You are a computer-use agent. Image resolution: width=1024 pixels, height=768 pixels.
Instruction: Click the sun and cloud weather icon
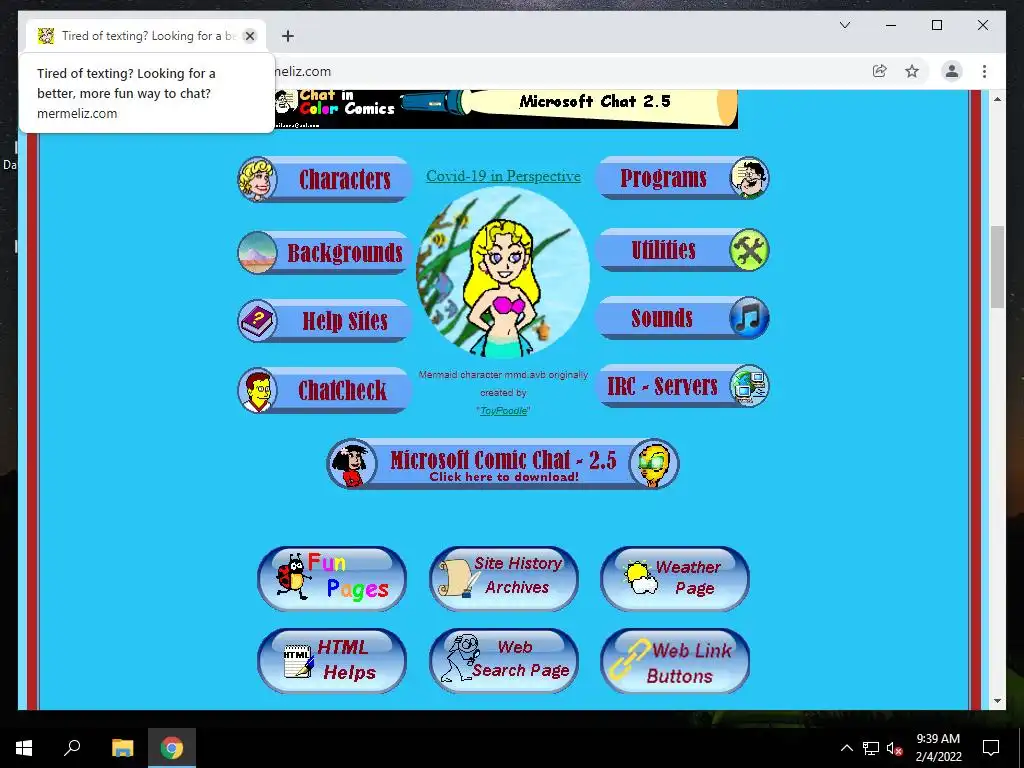click(640, 577)
